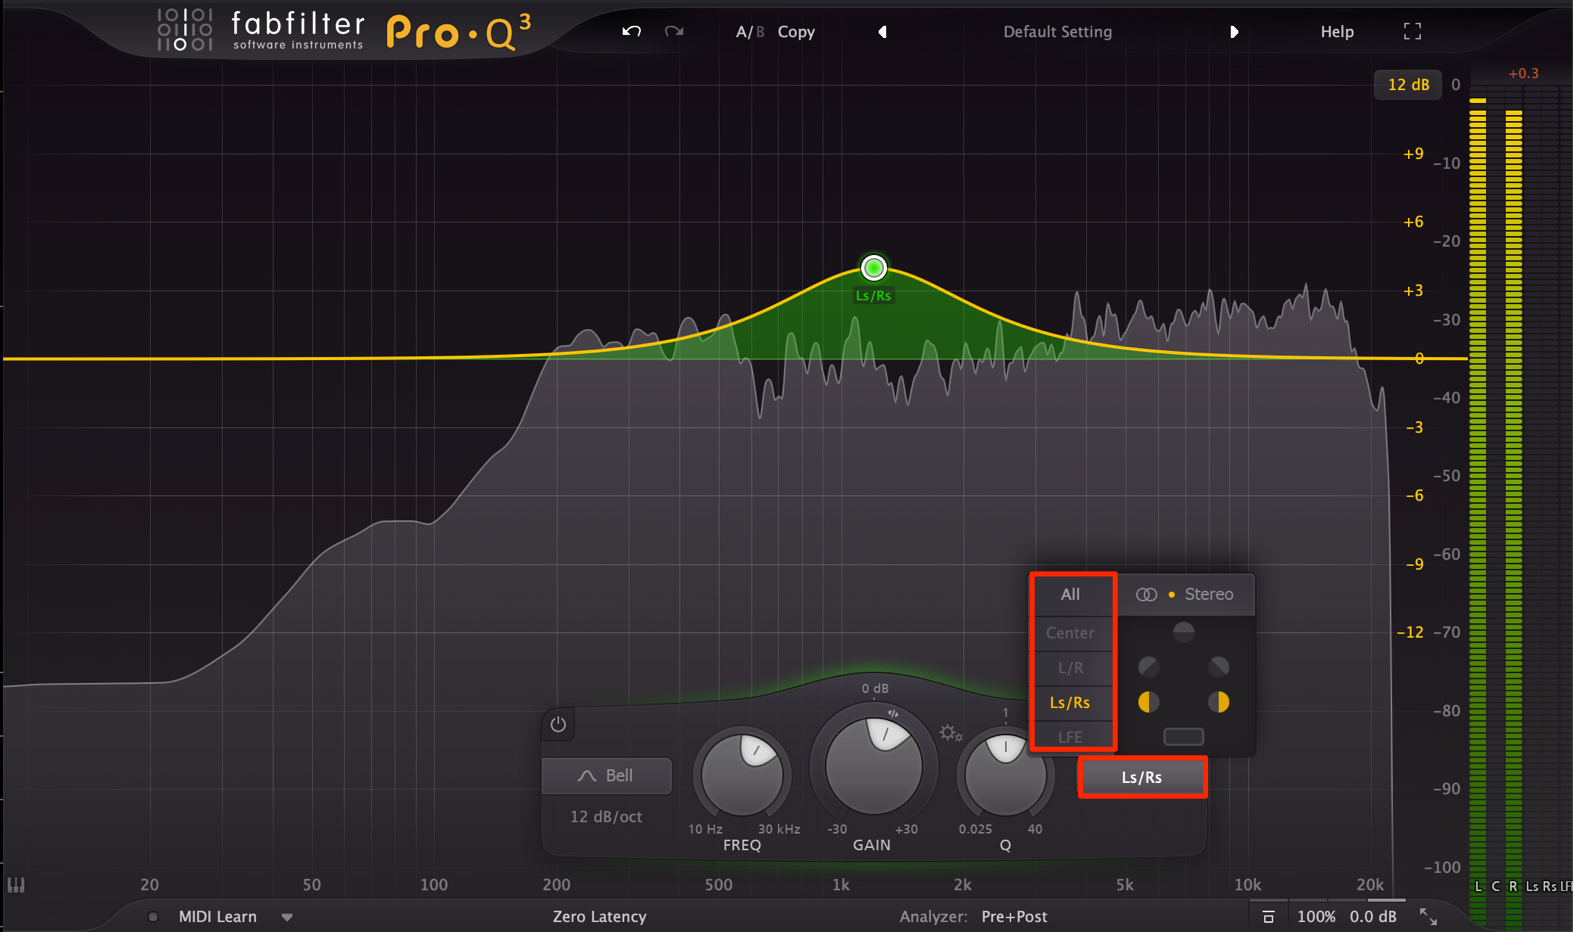This screenshot has width=1574, height=932.
Task: Click the output options icon beside 100%
Action: [1268, 917]
